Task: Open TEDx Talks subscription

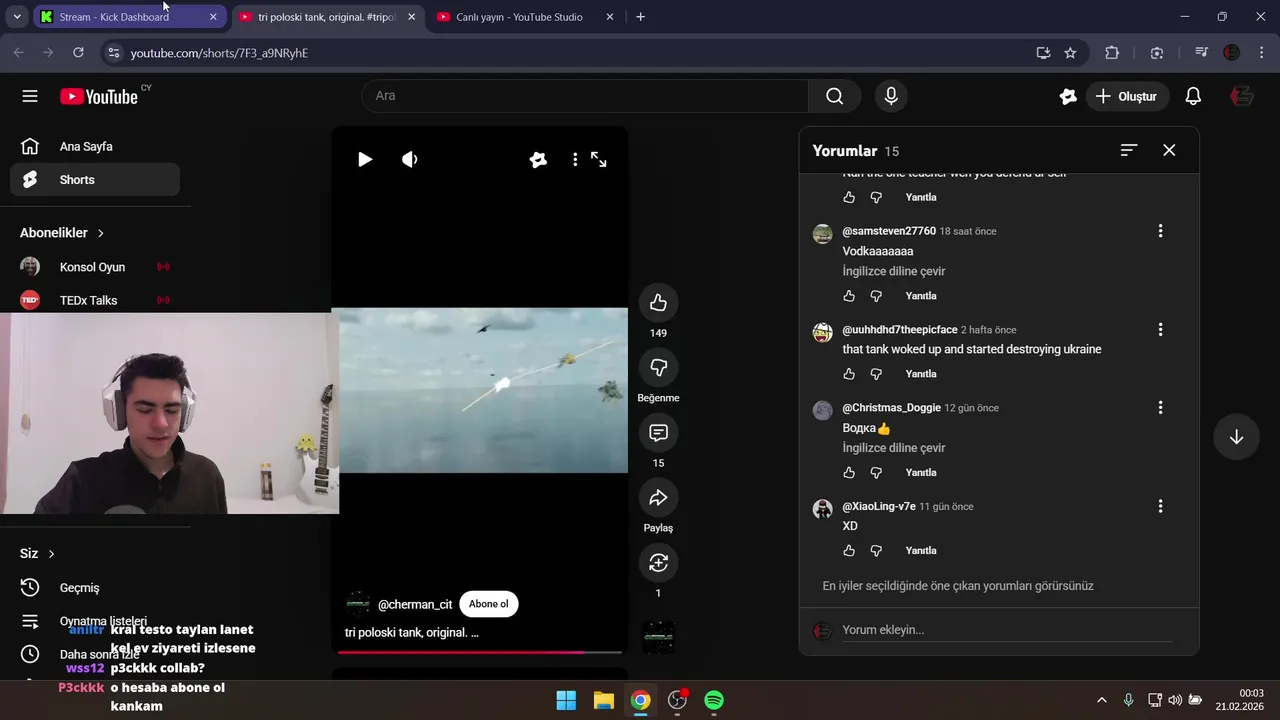Action: [x=95, y=300]
